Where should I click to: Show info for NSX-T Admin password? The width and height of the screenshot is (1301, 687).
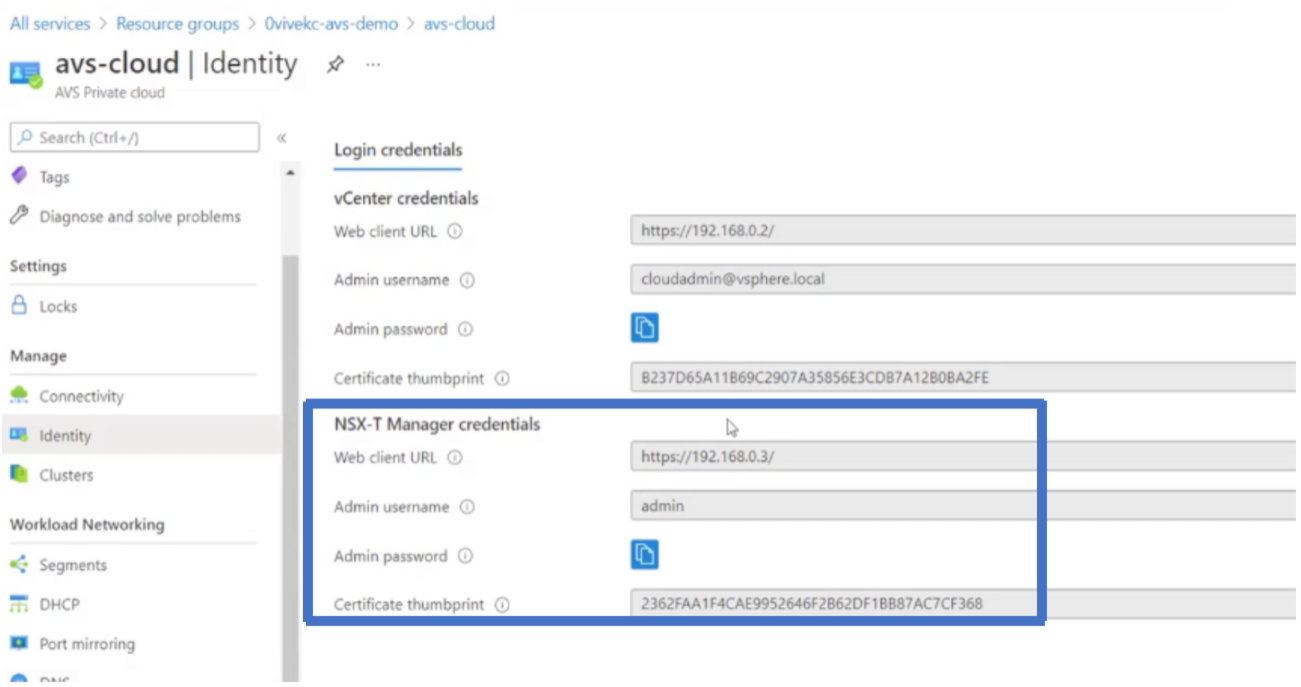point(465,556)
